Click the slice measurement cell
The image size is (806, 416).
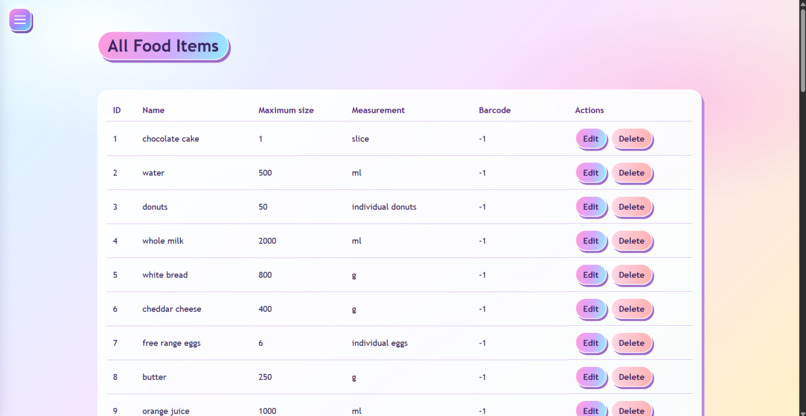click(x=360, y=139)
